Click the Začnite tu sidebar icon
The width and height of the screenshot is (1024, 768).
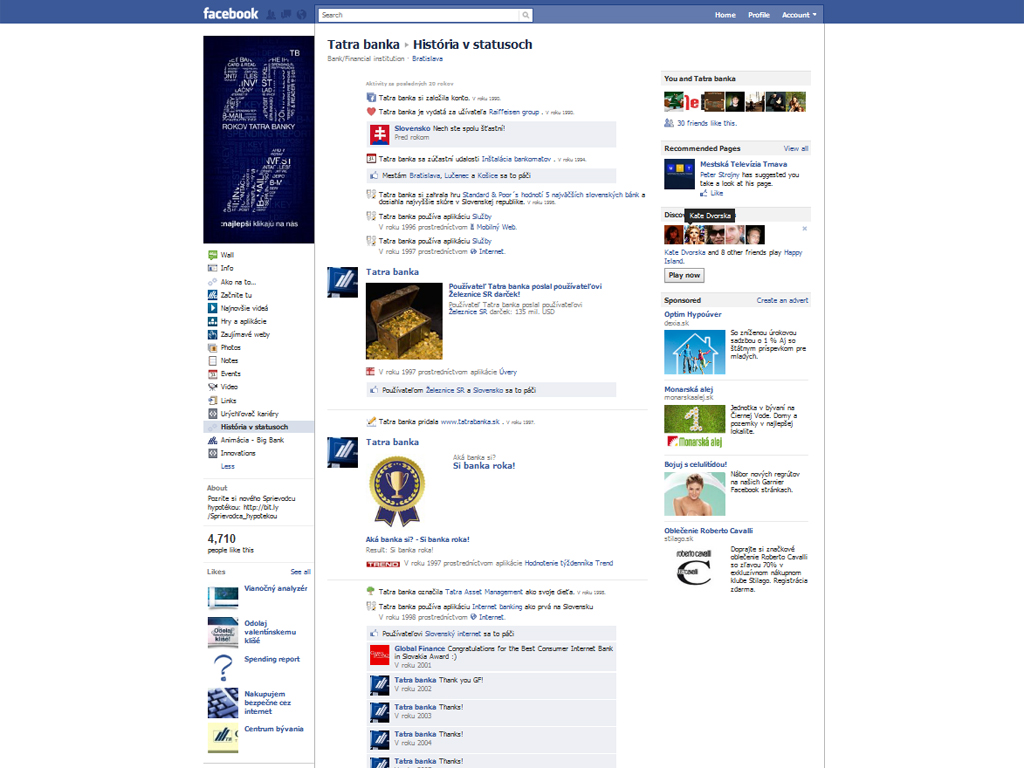click(x=212, y=295)
